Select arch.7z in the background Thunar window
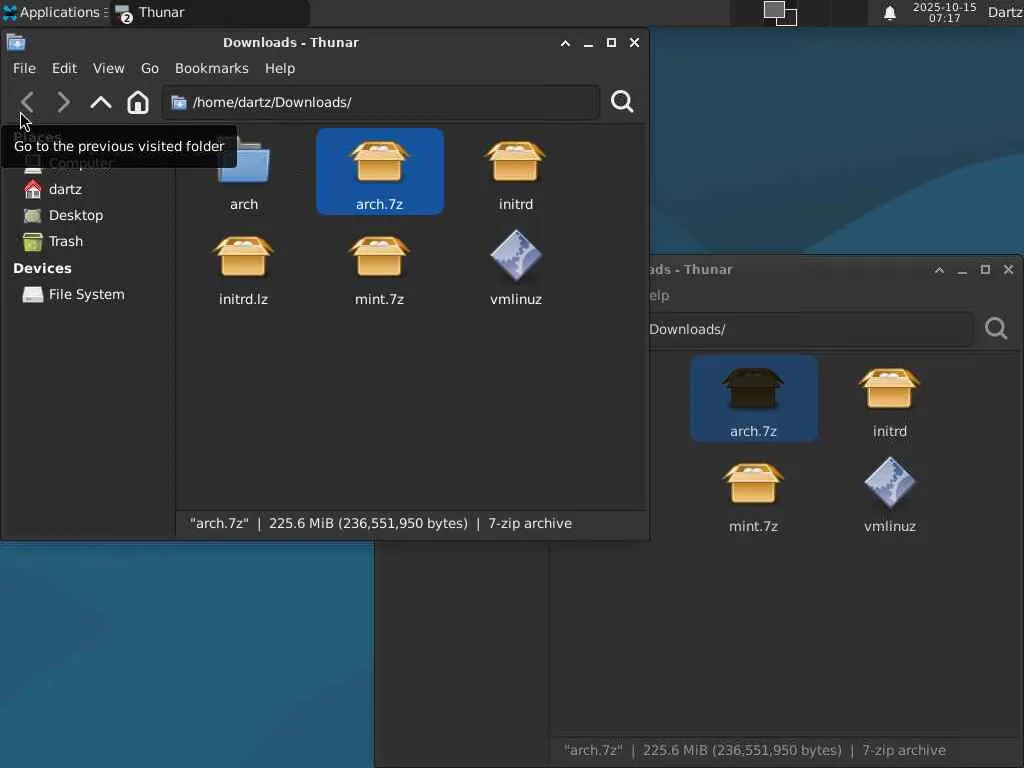This screenshot has width=1024, height=768. coord(754,398)
